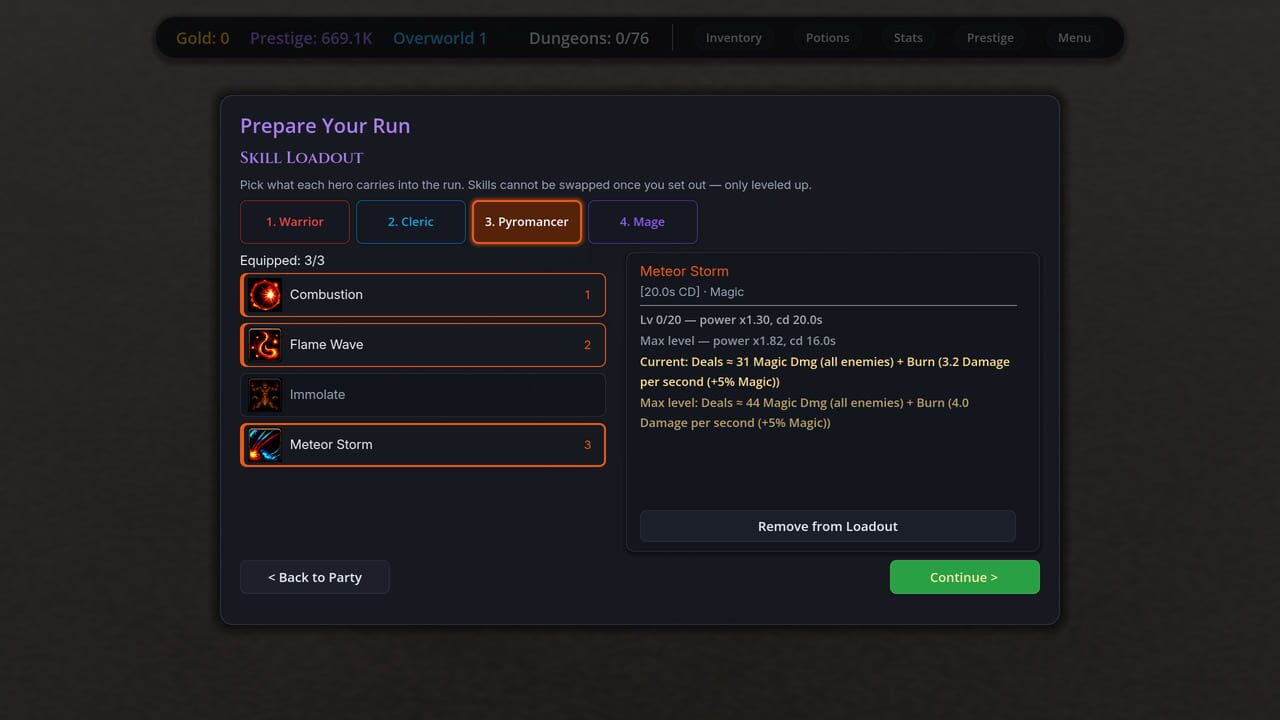The height and width of the screenshot is (720, 1280).
Task: Click the Prestige: 669.1K value
Action: (x=311, y=38)
